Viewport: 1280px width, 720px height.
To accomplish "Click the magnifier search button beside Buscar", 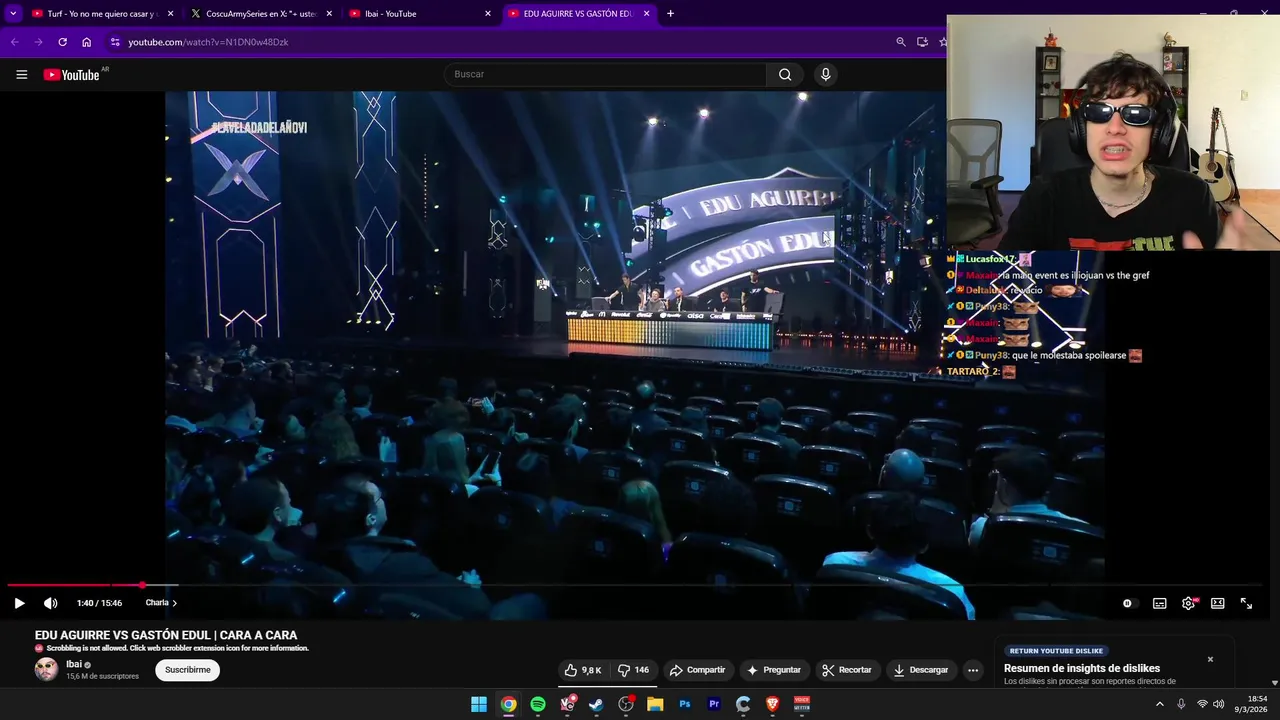I will (x=785, y=74).
